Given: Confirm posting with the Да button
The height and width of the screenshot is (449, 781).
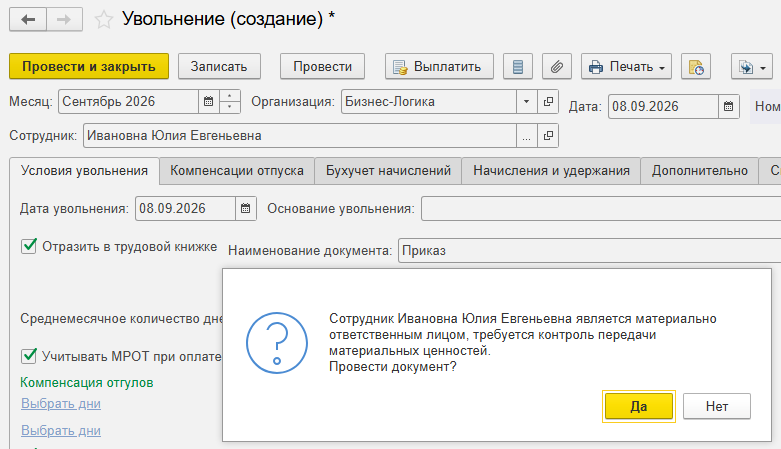Looking at the screenshot, I should point(639,407).
